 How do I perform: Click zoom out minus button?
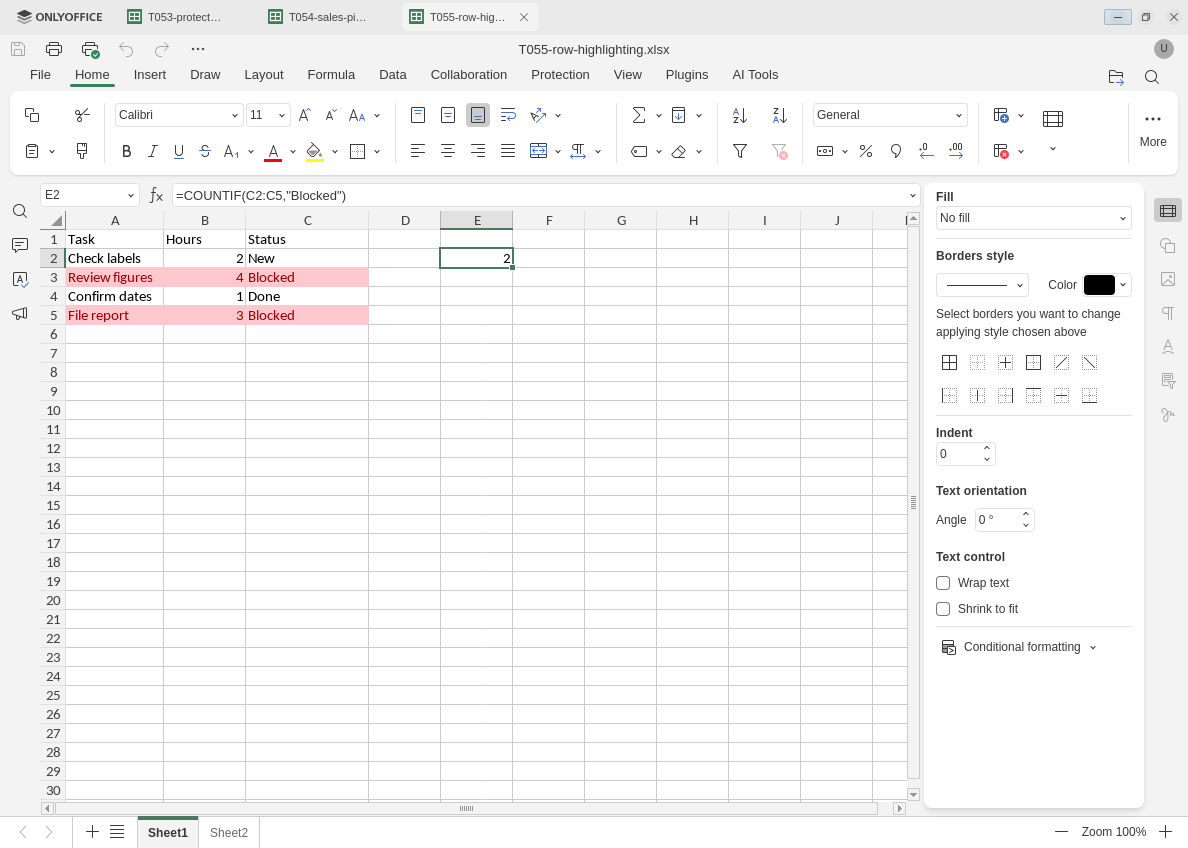point(1061,832)
